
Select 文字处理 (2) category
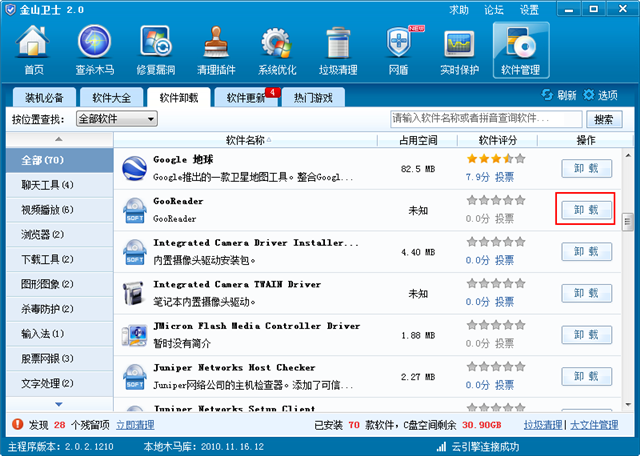(x=60, y=383)
